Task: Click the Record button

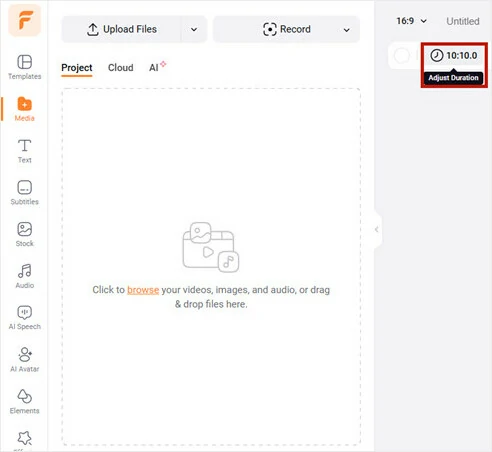Action: (x=287, y=29)
